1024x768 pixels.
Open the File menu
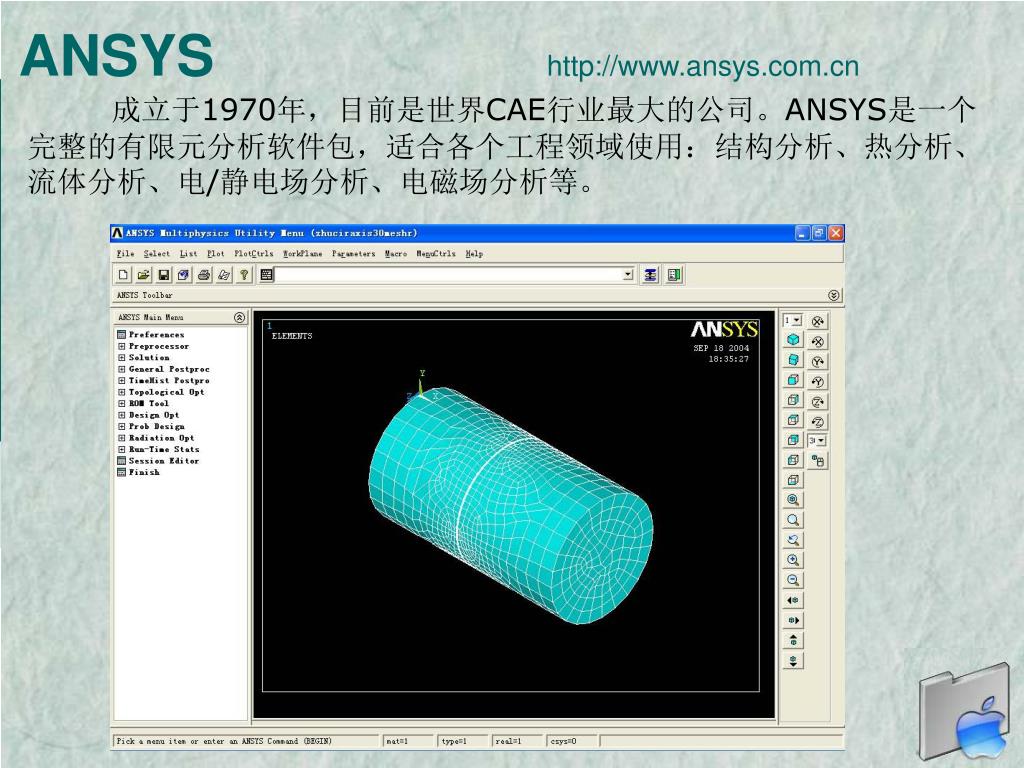click(x=125, y=253)
